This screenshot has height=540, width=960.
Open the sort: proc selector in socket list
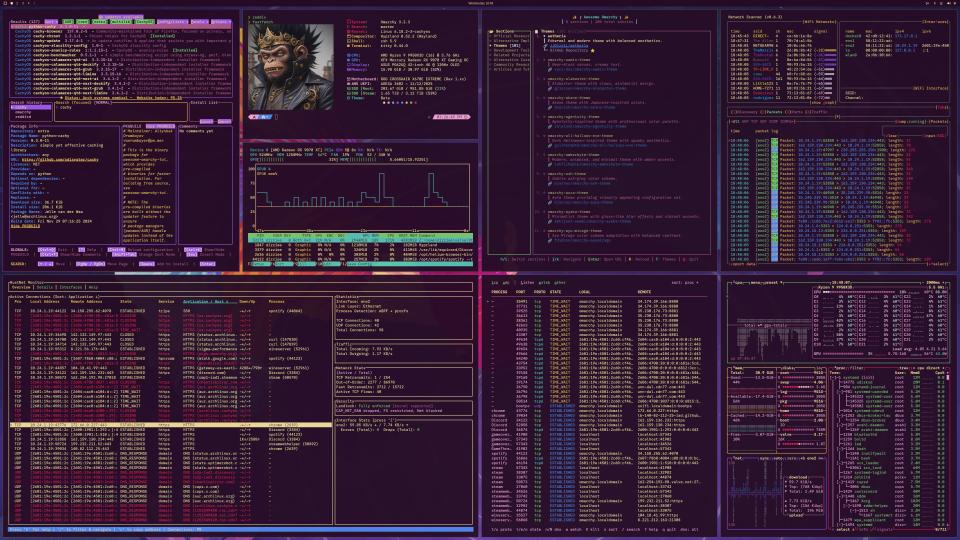[684, 283]
